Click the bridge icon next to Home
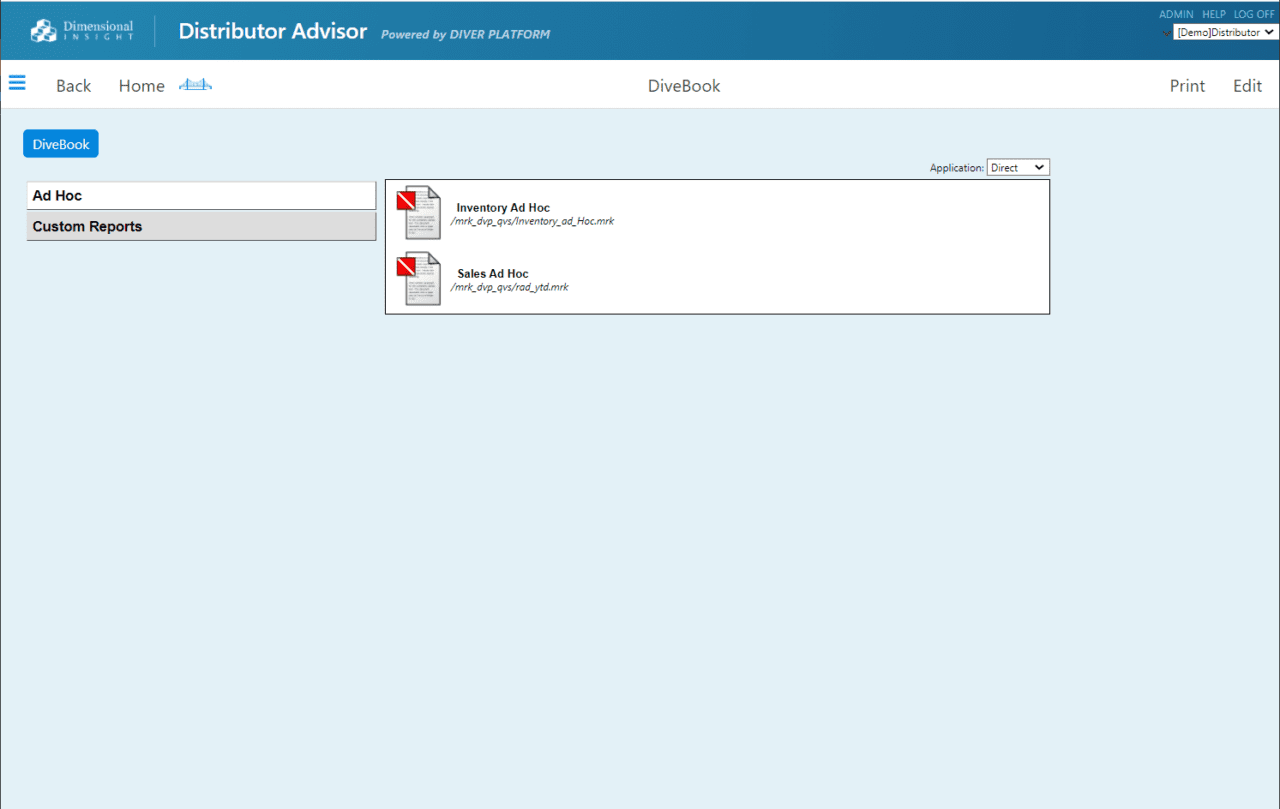Image resolution: width=1280 pixels, height=809 pixels. 195,85
